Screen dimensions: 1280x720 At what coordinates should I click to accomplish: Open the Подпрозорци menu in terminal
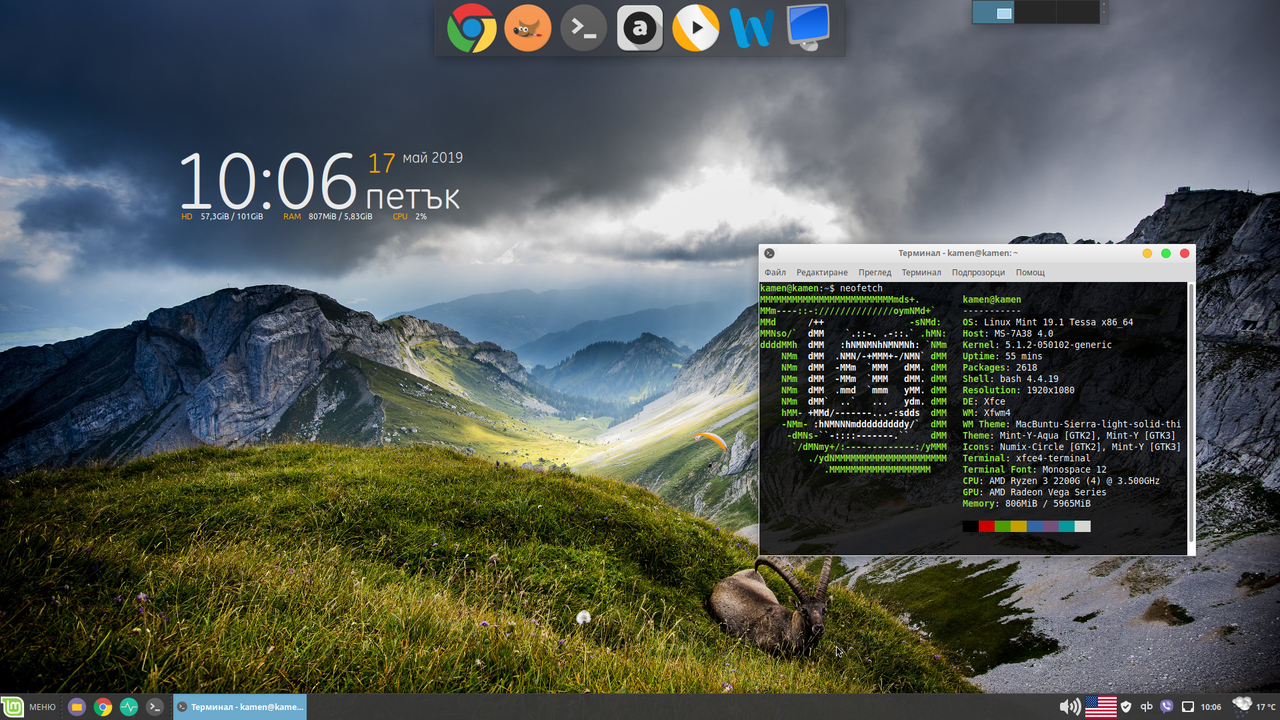[978, 272]
